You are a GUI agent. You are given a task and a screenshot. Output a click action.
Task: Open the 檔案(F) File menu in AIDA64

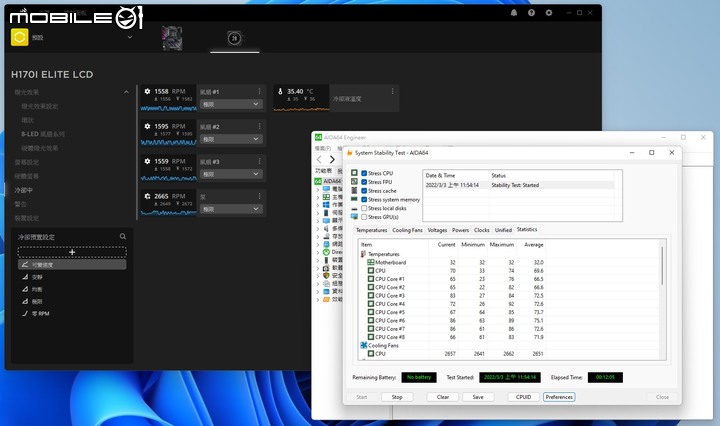[323, 148]
